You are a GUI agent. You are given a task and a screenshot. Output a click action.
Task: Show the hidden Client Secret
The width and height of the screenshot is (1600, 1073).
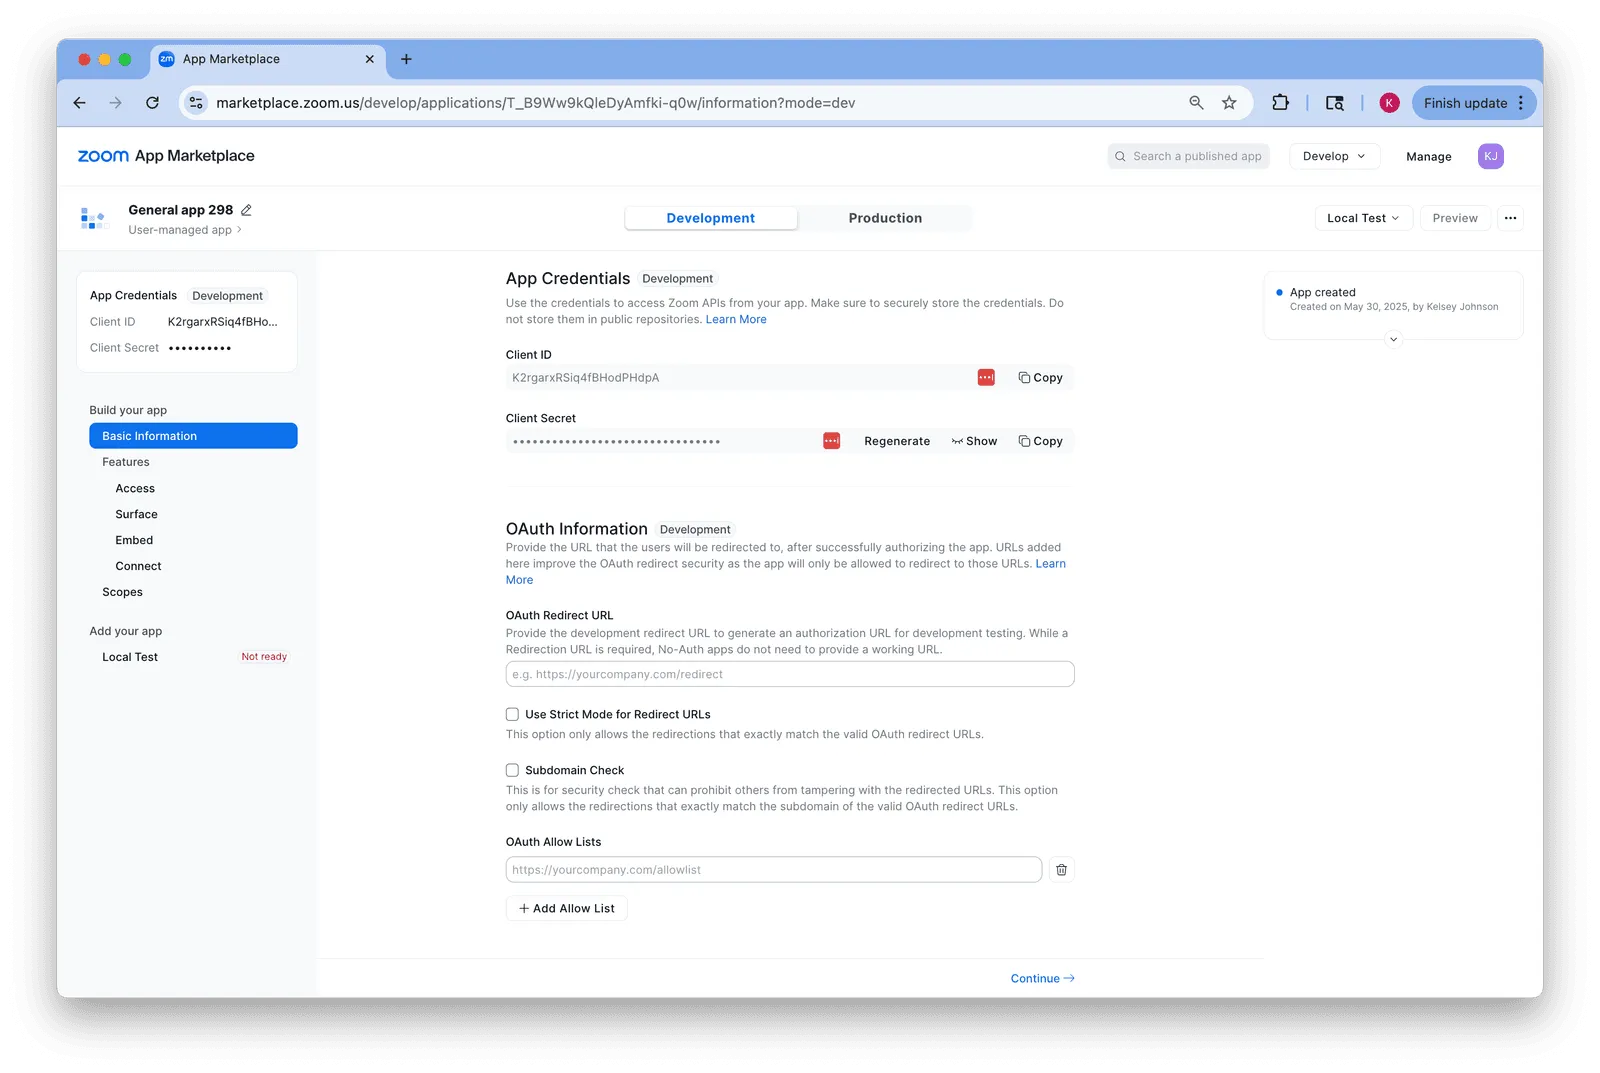pyautogui.click(x=974, y=441)
